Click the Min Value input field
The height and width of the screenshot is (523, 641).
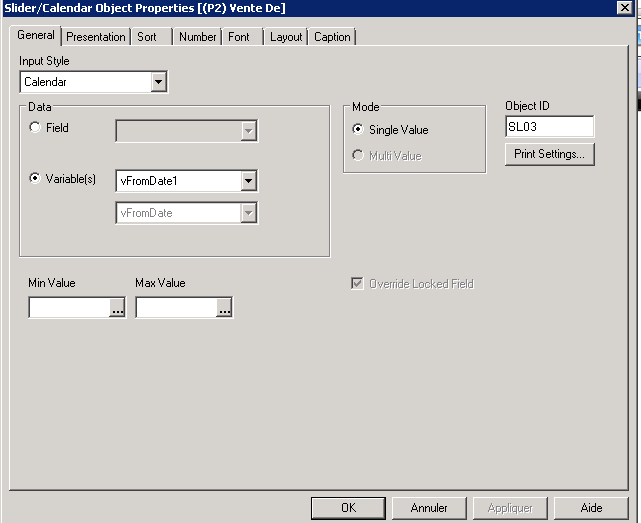(x=69, y=307)
